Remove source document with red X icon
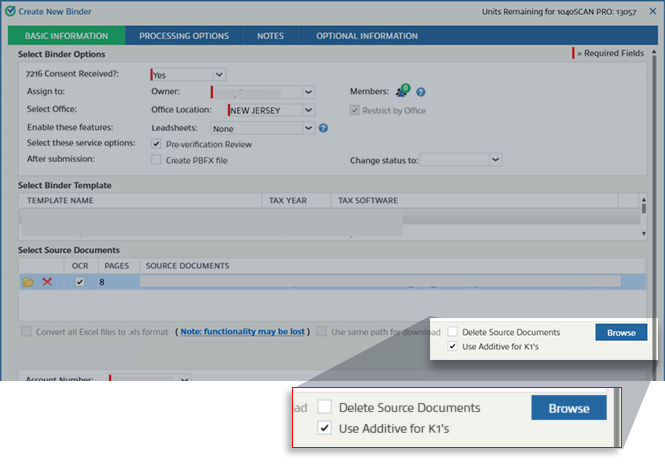The height and width of the screenshot is (466, 665). point(47,282)
